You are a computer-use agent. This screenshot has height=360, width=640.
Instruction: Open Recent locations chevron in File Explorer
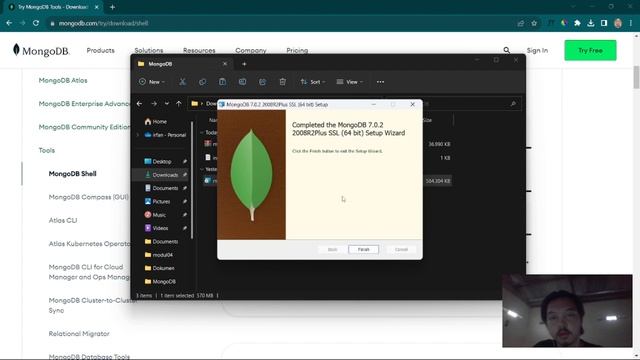(167, 104)
